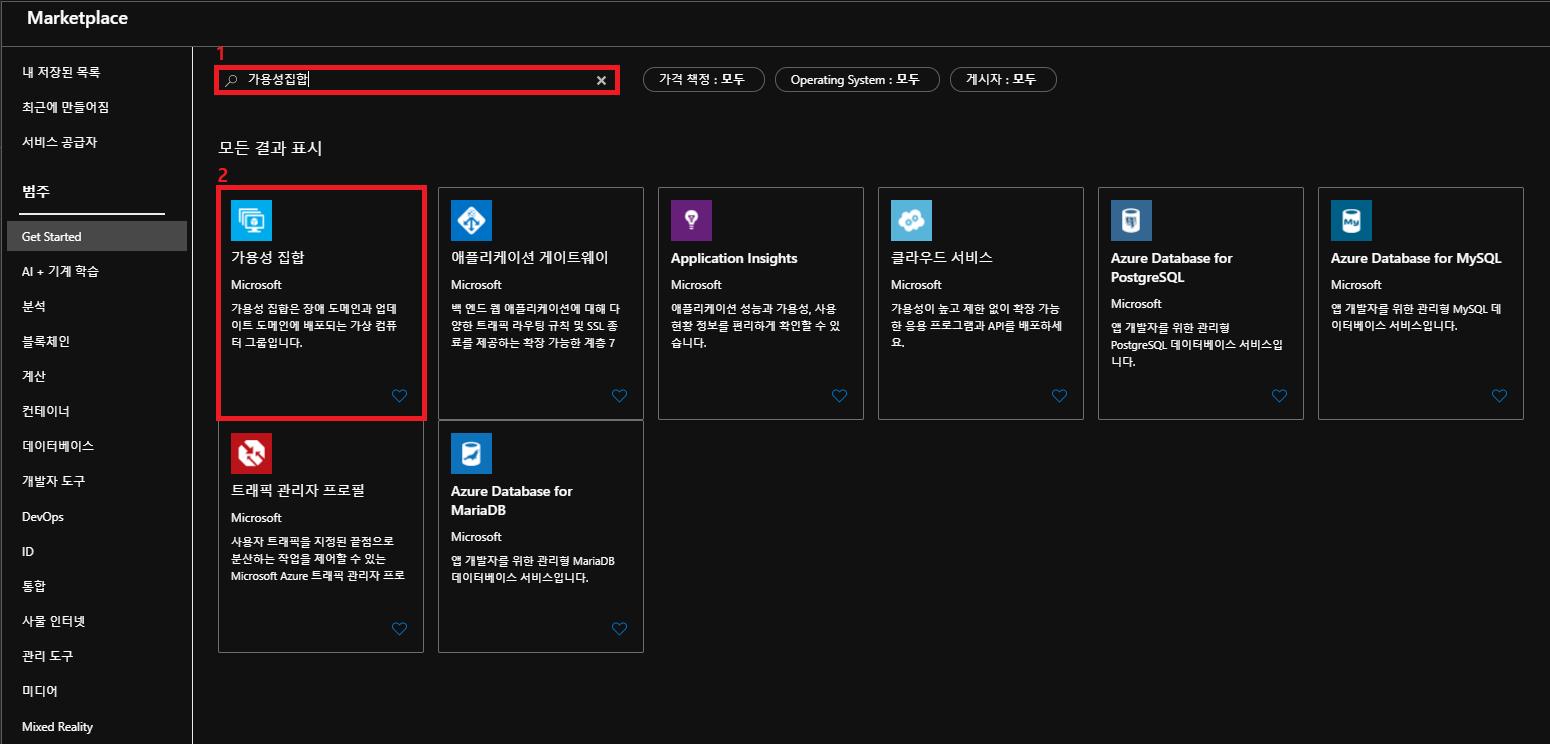Favorite Azure Database for MariaDB via heart
Screen dimensions: 1550x744
coord(619,629)
